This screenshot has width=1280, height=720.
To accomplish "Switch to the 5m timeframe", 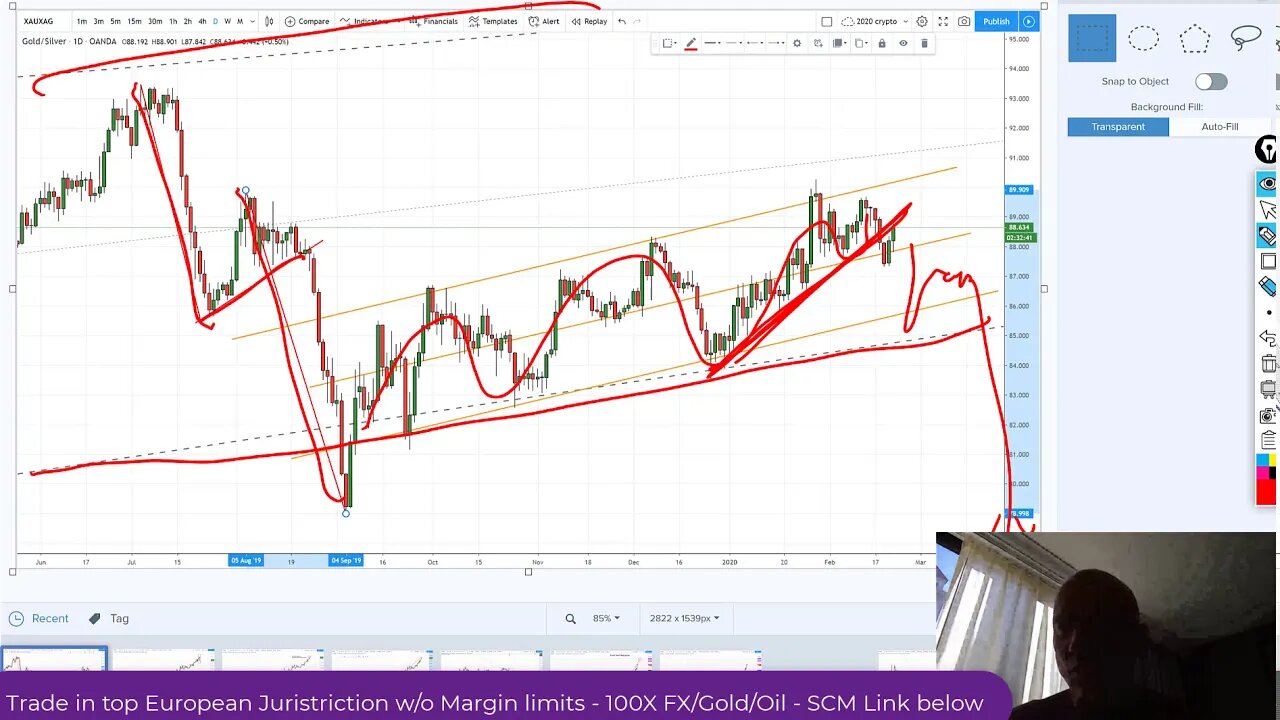I will [x=116, y=21].
